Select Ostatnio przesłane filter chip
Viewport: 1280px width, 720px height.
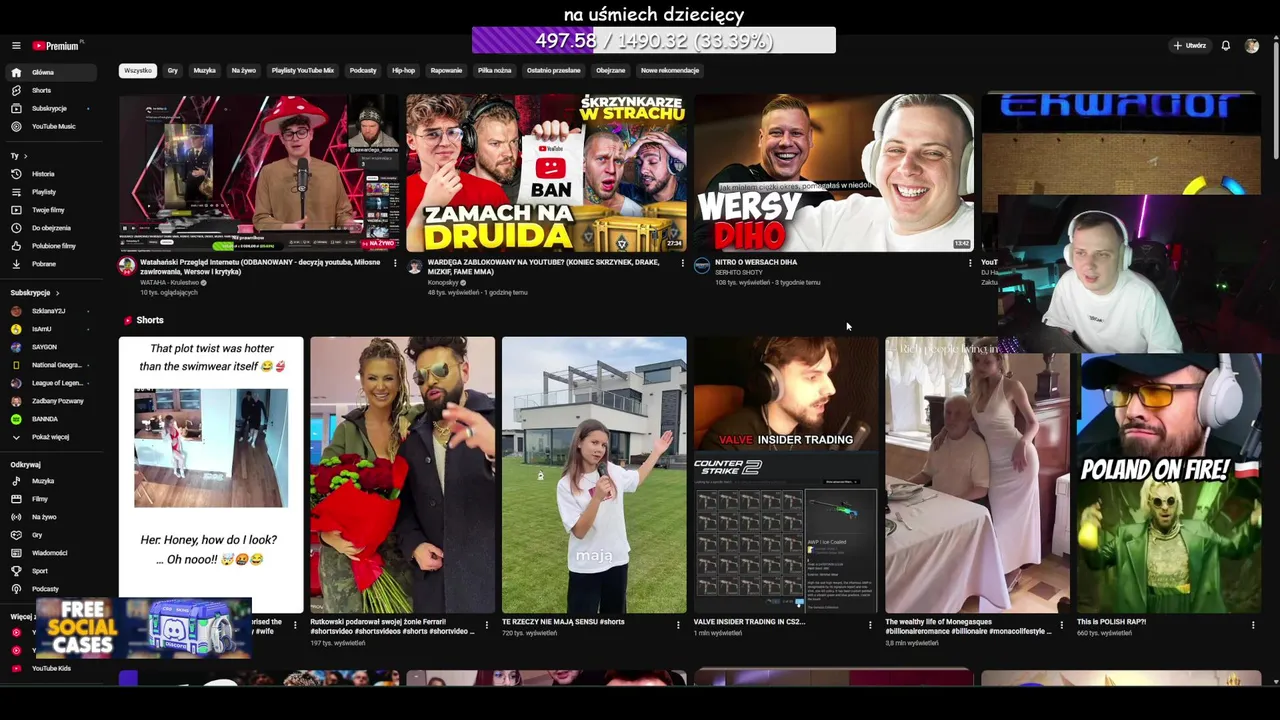pyautogui.click(x=553, y=71)
